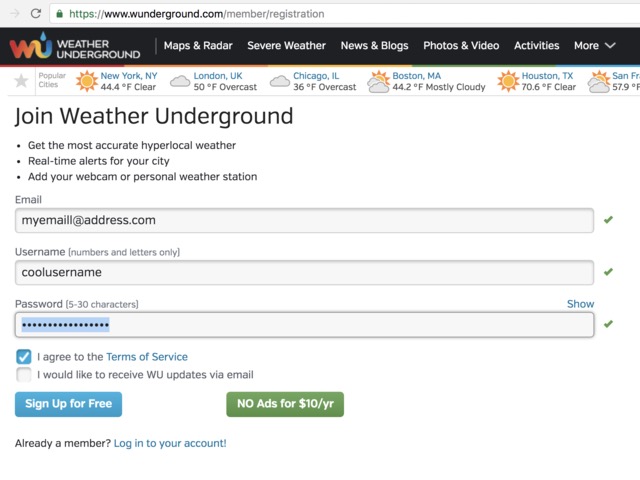Click the partly cloudy icon for San Francisco
Image resolution: width=640 pixels, height=480 pixels.
pos(598,81)
